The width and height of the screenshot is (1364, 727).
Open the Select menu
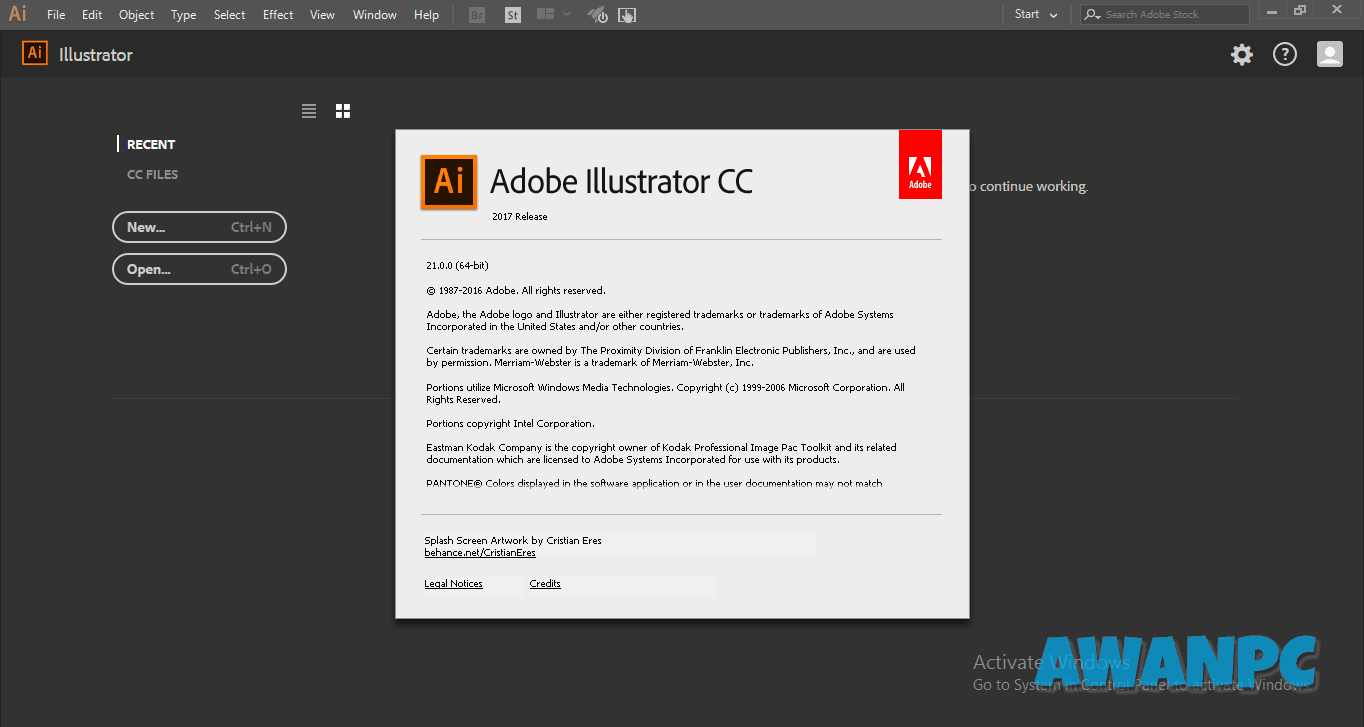point(229,15)
